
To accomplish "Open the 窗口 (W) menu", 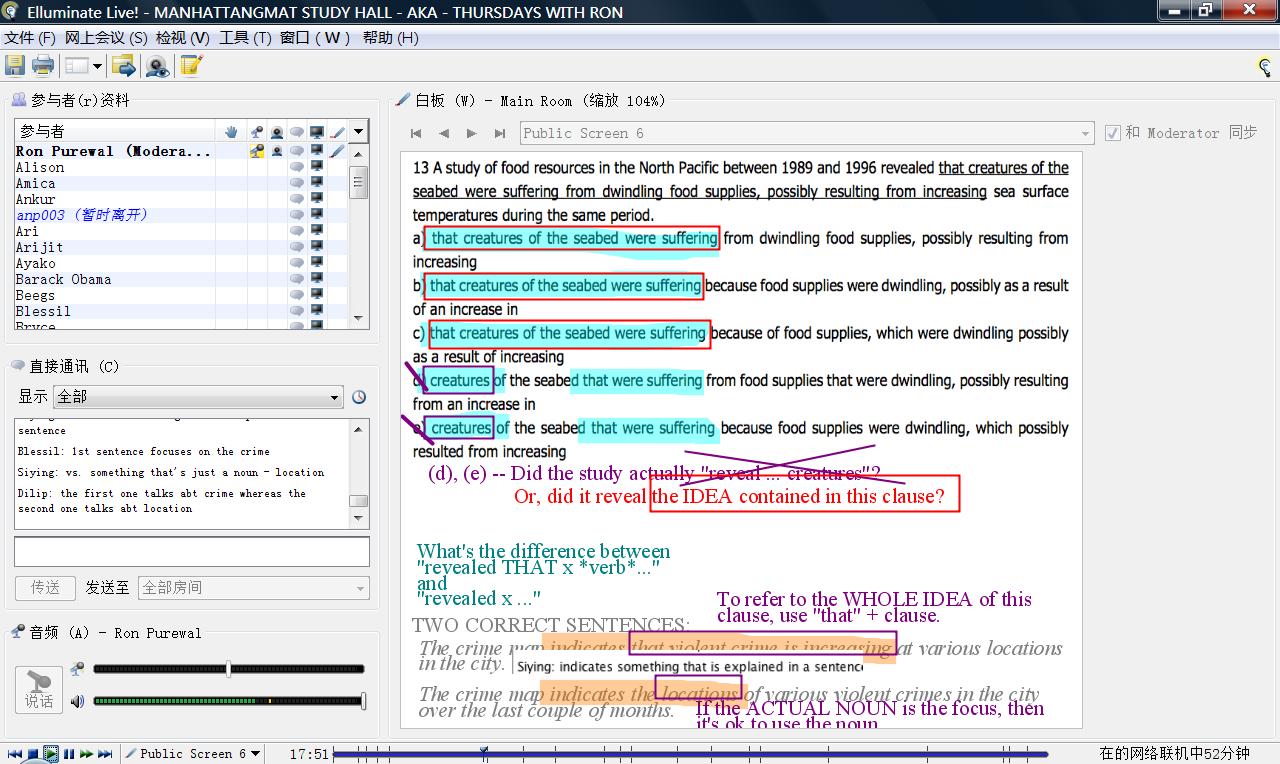I will click(x=315, y=38).
